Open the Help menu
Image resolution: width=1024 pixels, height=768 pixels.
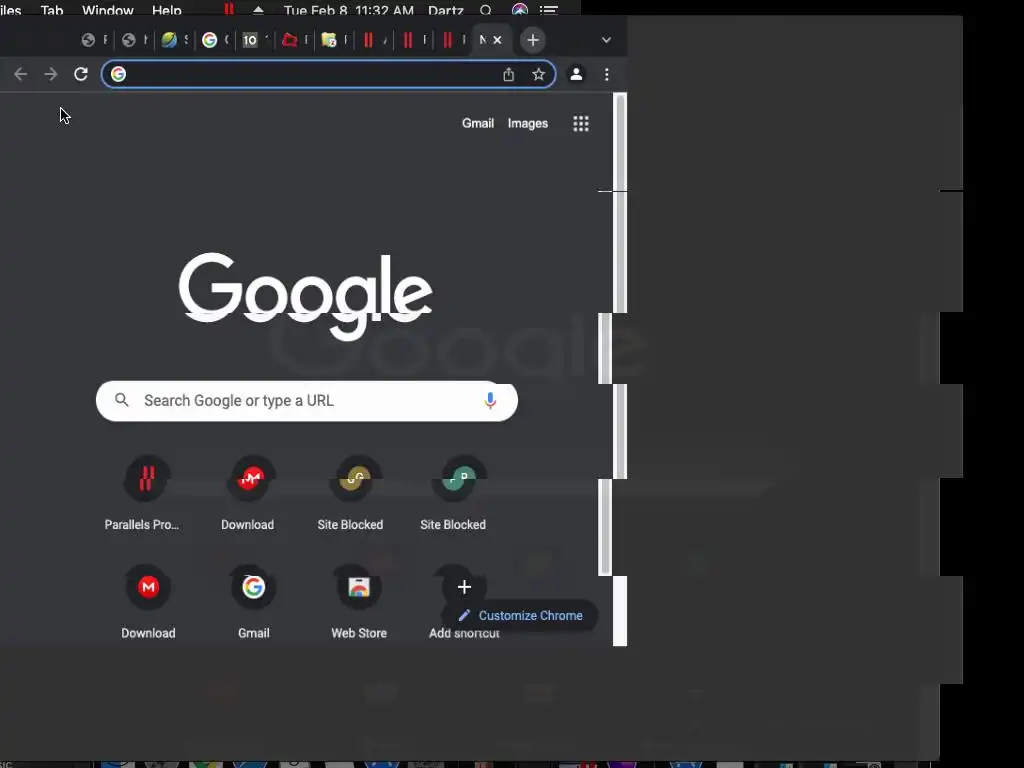pos(167,10)
